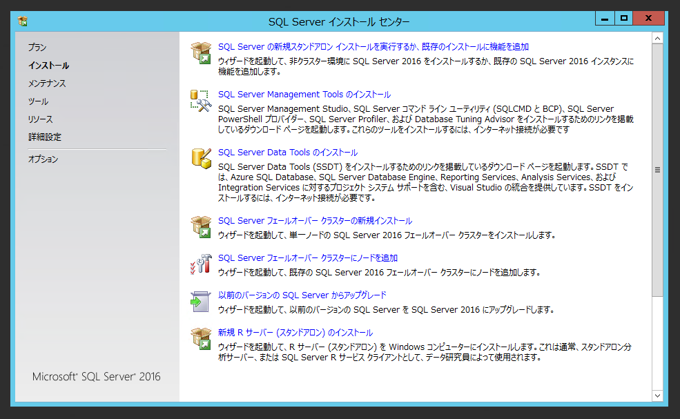Viewport: 680px width, 419px height.
Task: Click the vertical scrollbar thumb
Action: point(657,170)
